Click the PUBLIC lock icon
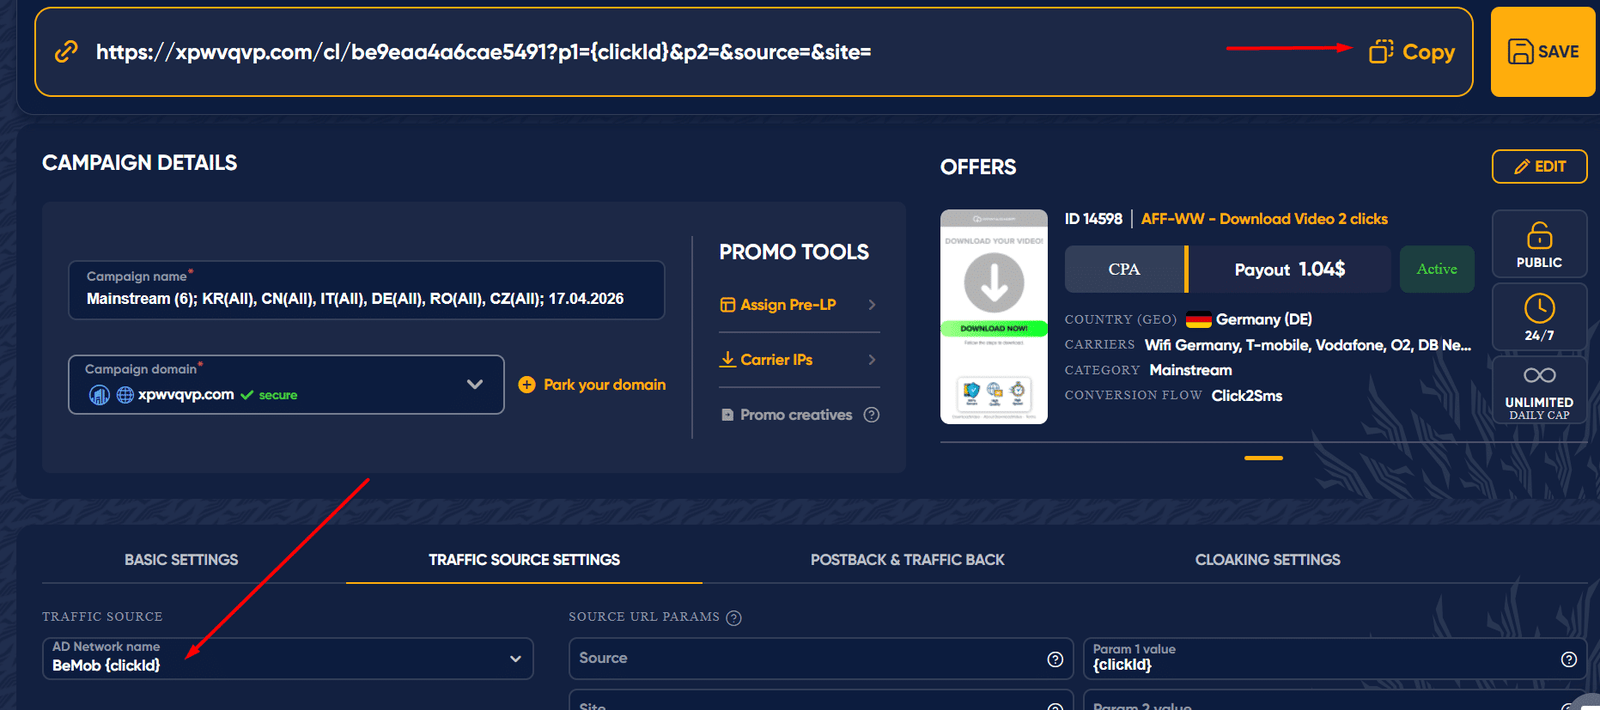Viewport: 1600px width, 710px height. tap(1539, 236)
